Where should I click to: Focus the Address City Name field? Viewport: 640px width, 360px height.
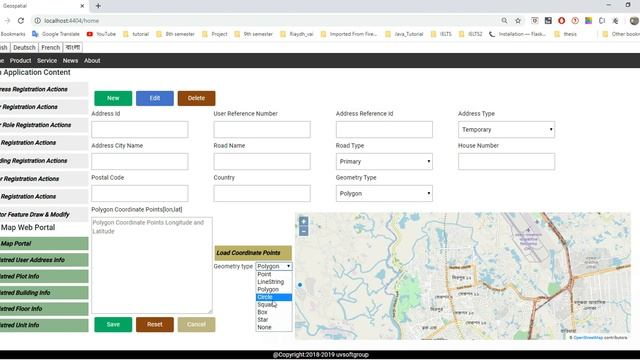pyautogui.click(x=140, y=161)
